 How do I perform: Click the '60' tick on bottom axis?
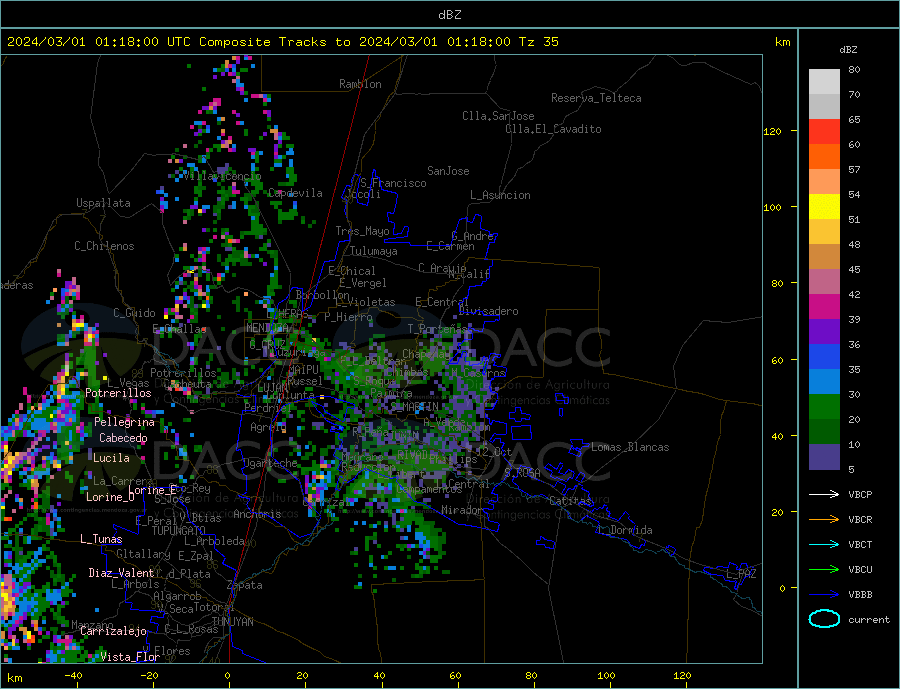pos(455,676)
